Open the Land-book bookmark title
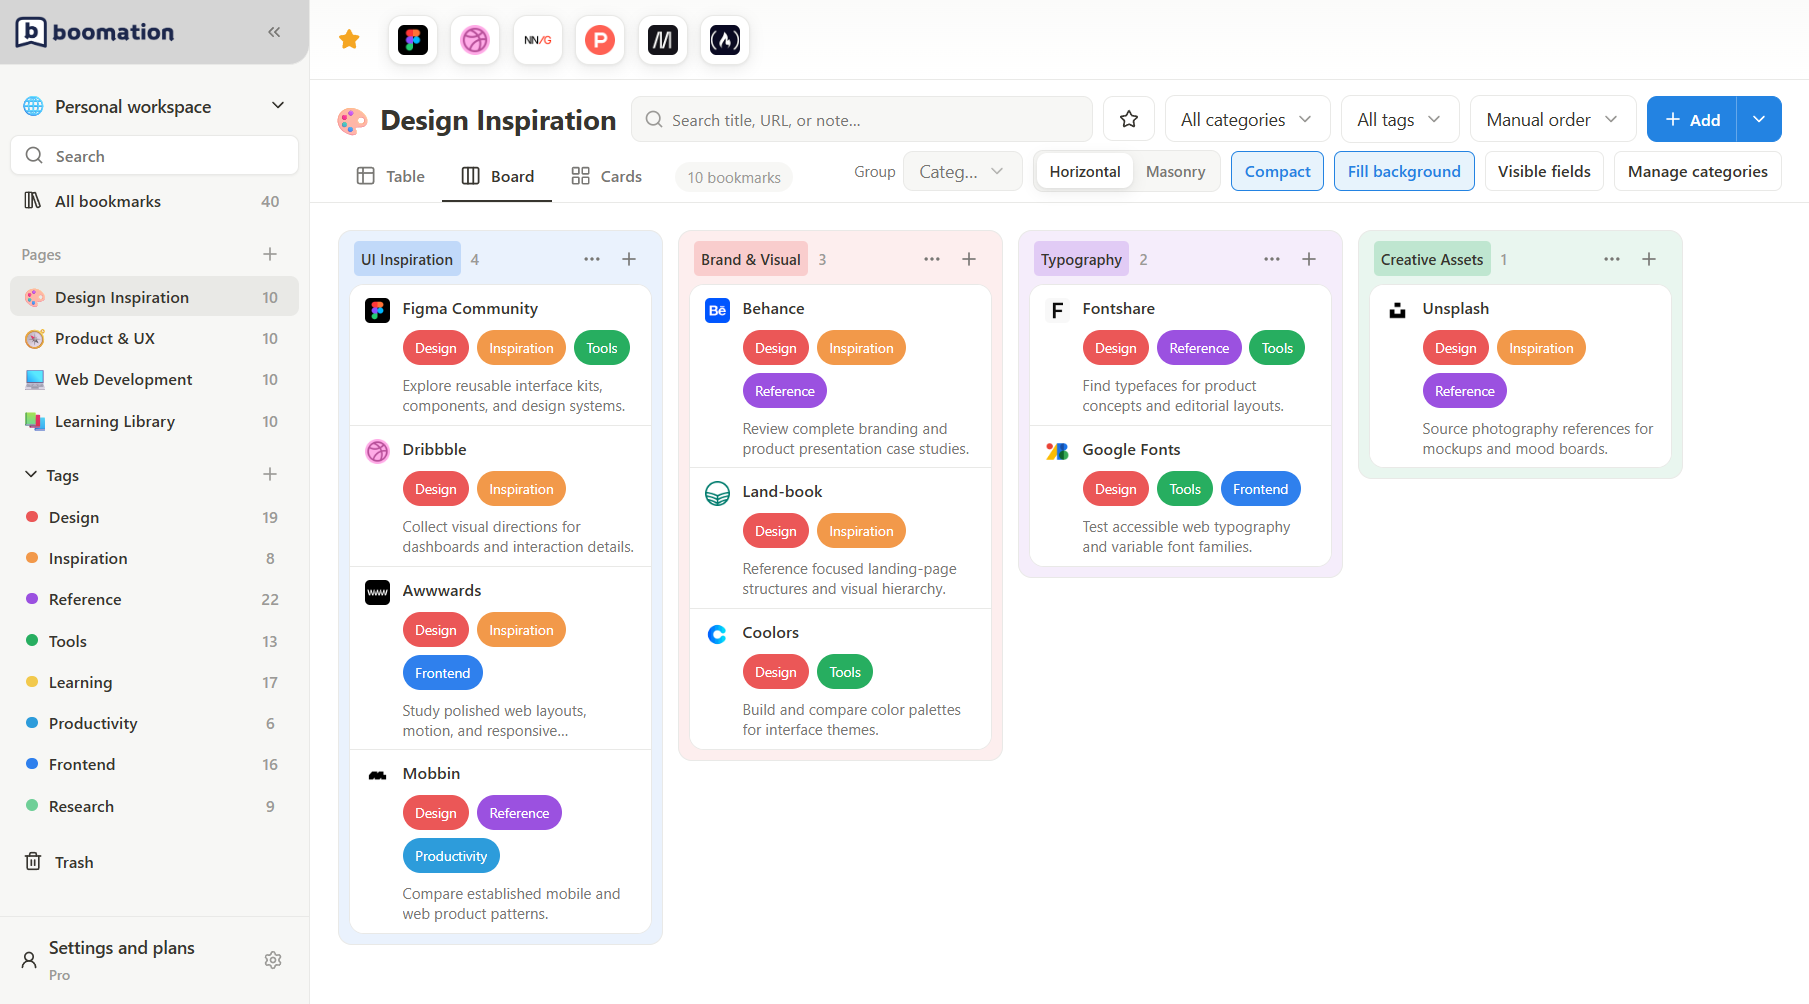The image size is (1809, 1004). coord(782,491)
